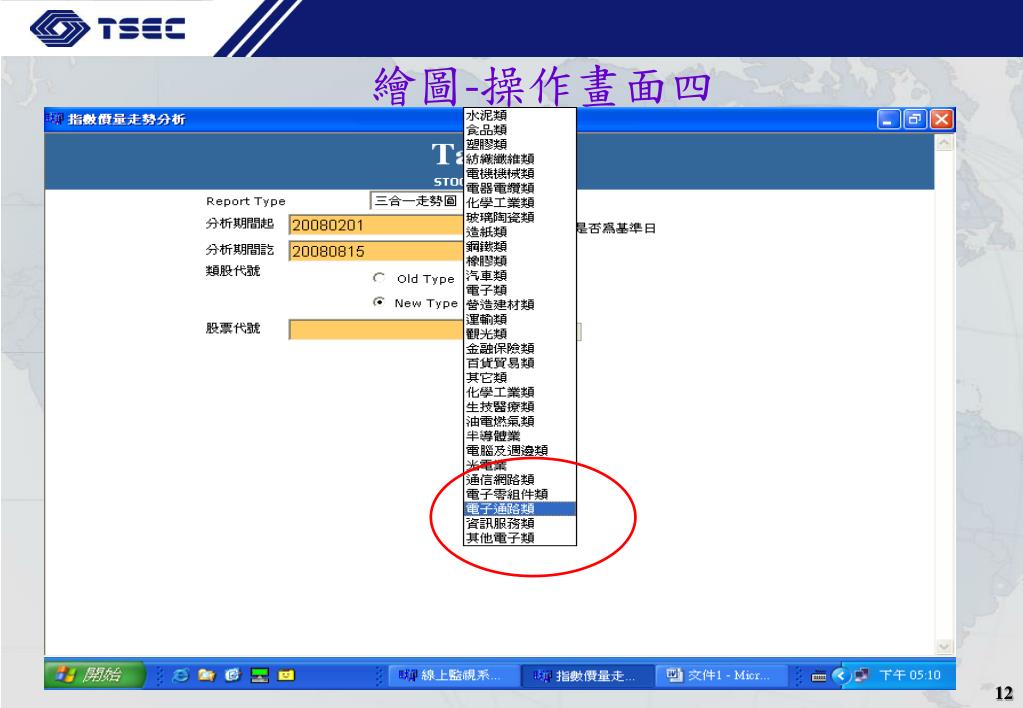
Task: Pick 造紙類 in the dropdown list
Action: 519,232
